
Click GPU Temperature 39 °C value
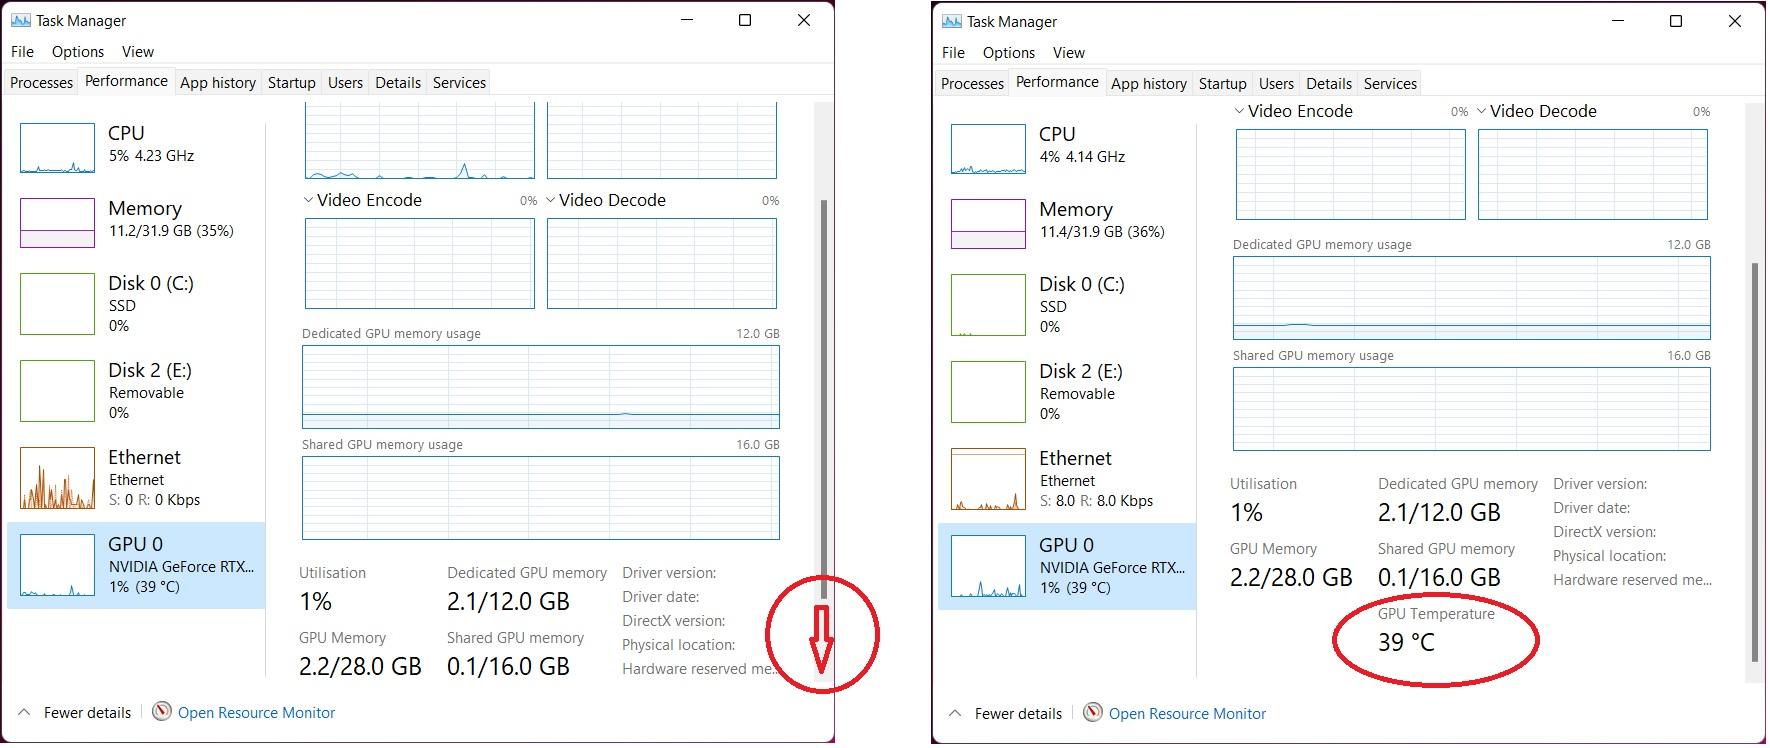point(1406,642)
